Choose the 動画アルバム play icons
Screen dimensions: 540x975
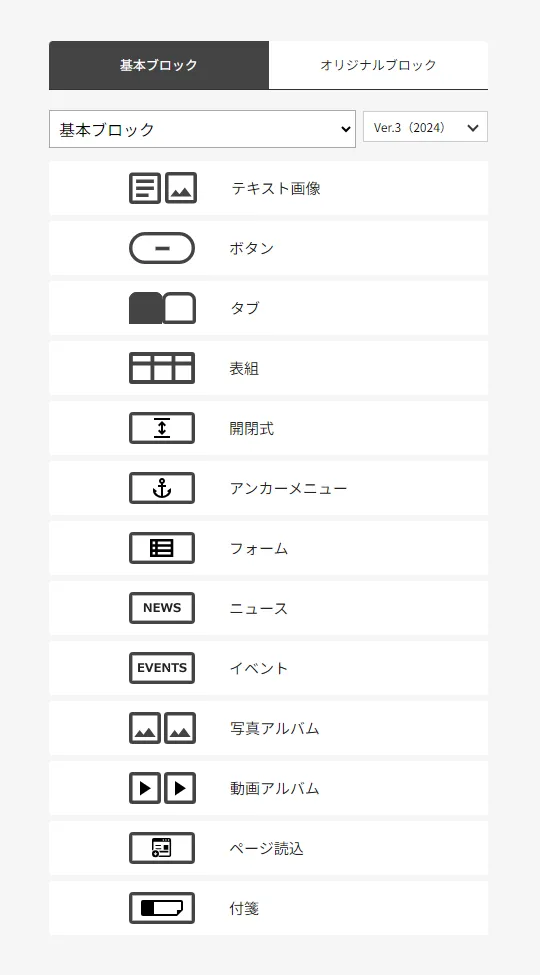tap(162, 788)
